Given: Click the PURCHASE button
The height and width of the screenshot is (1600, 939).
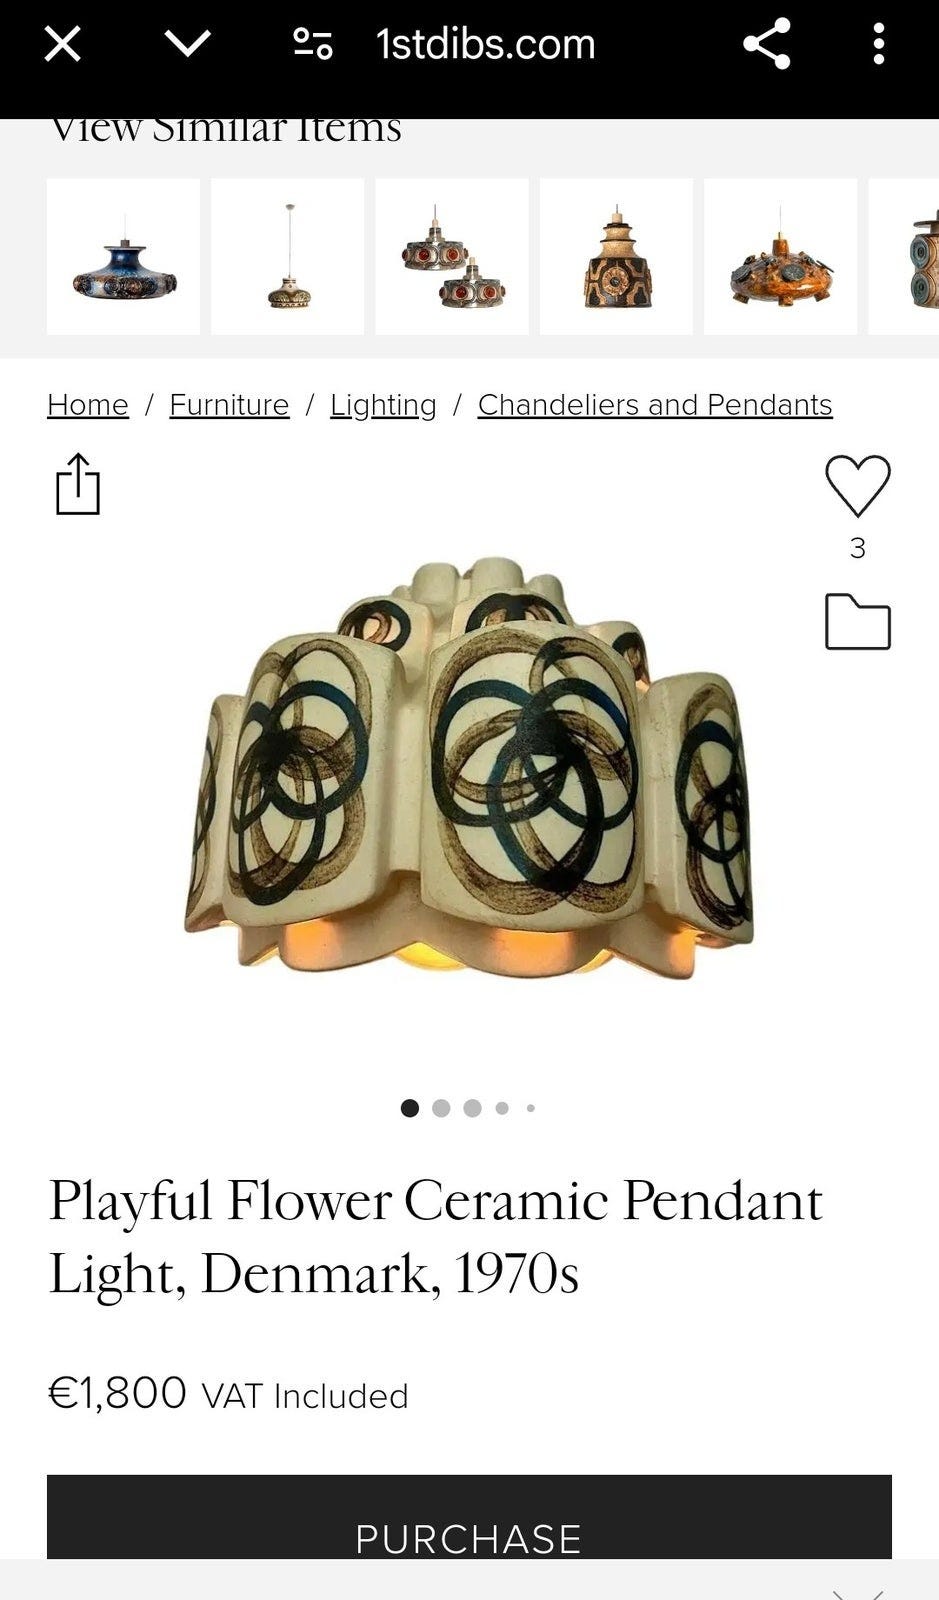Looking at the screenshot, I should click(x=469, y=1518).
